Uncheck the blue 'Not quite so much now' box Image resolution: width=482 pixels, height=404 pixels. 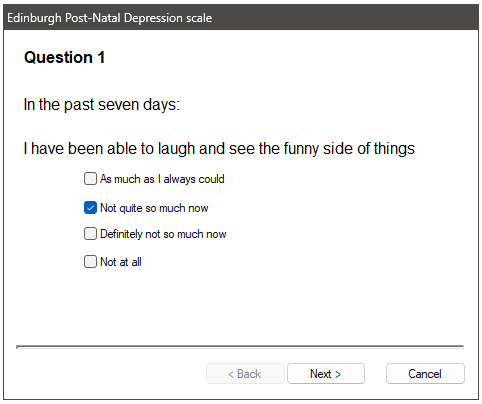point(90,208)
